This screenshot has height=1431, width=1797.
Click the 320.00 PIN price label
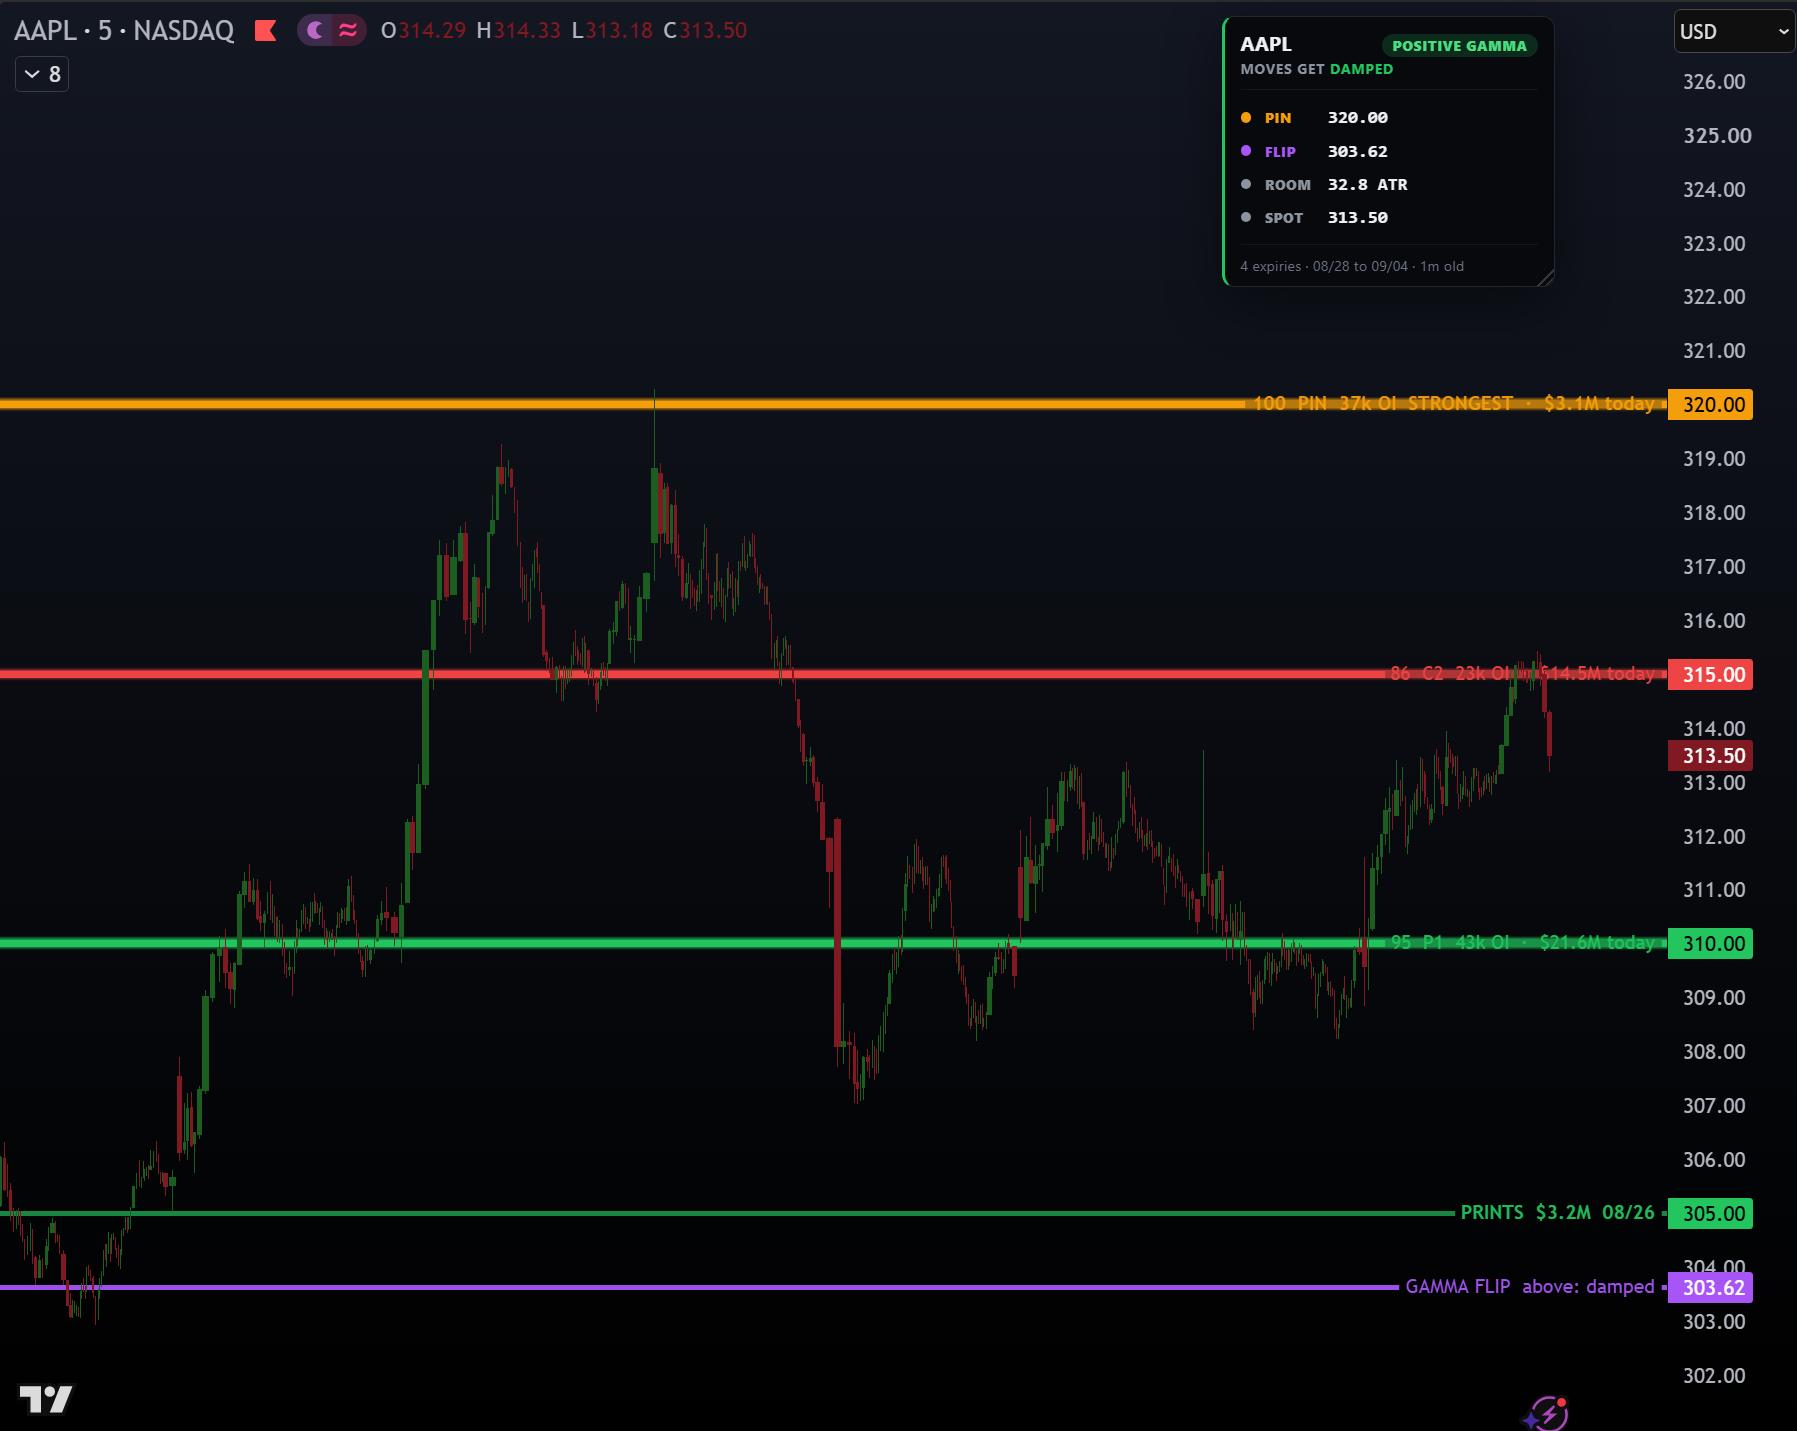tap(1710, 404)
